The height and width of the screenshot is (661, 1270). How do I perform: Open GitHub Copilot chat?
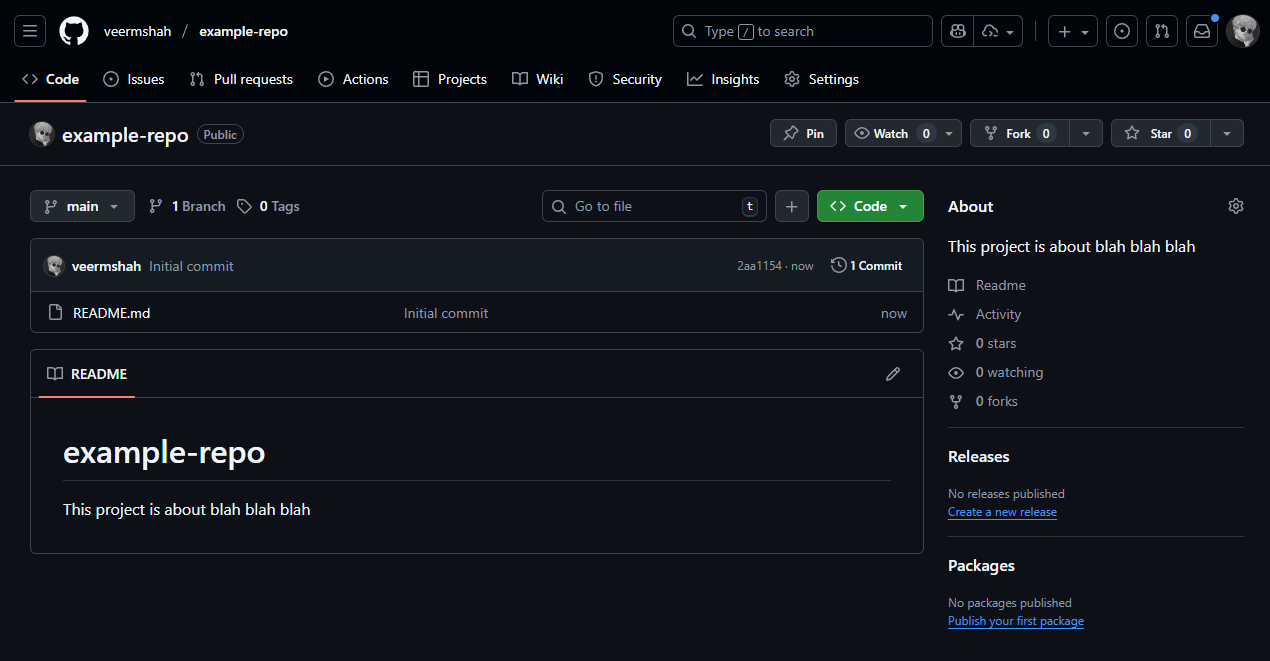click(957, 31)
